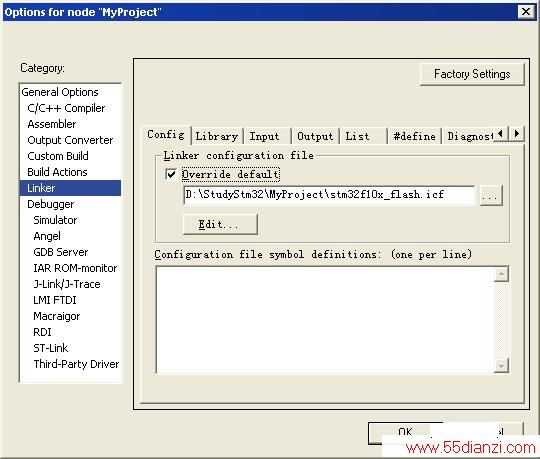Image resolution: width=540 pixels, height=459 pixels.
Task: Click the Edit... button
Action: [220, 225]
